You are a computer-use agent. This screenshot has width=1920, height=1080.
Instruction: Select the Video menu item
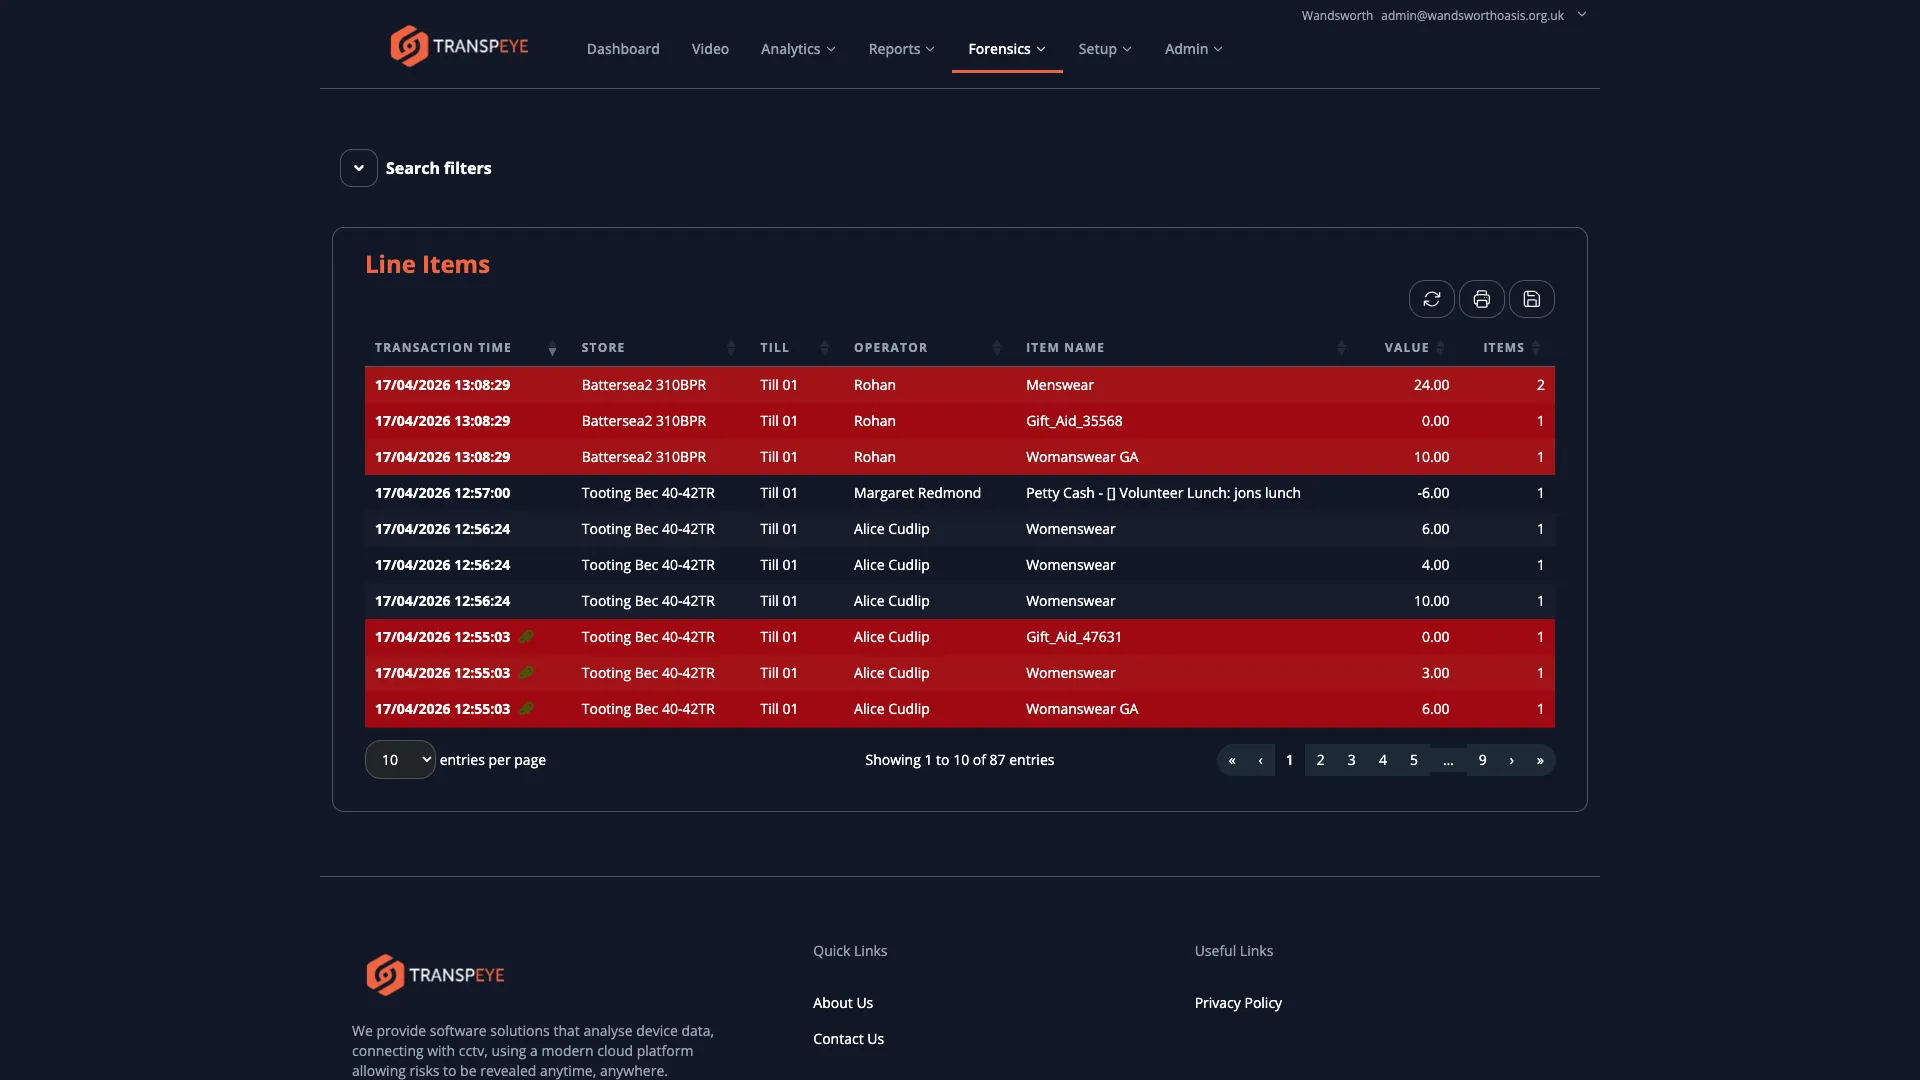[709, 48]
